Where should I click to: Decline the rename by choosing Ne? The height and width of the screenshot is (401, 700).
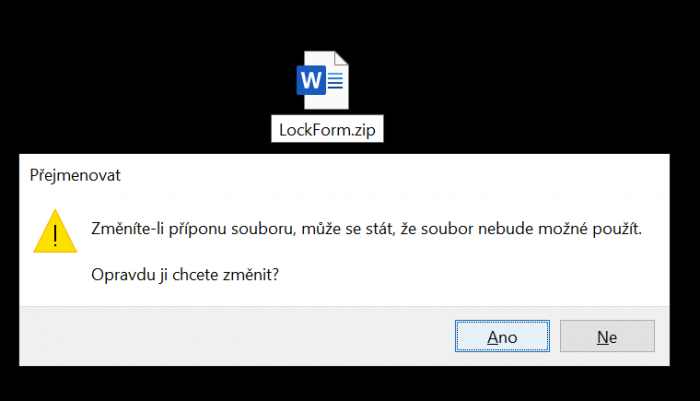click(607, 336)
